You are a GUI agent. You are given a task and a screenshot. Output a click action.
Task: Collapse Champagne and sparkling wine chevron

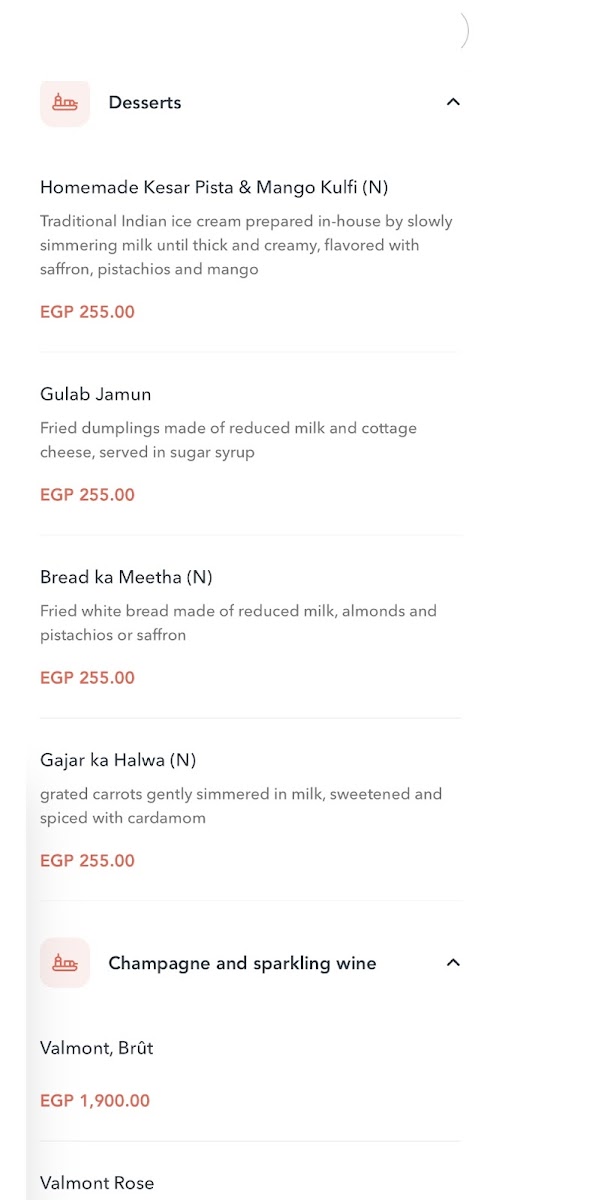click(x=453, y=963)
